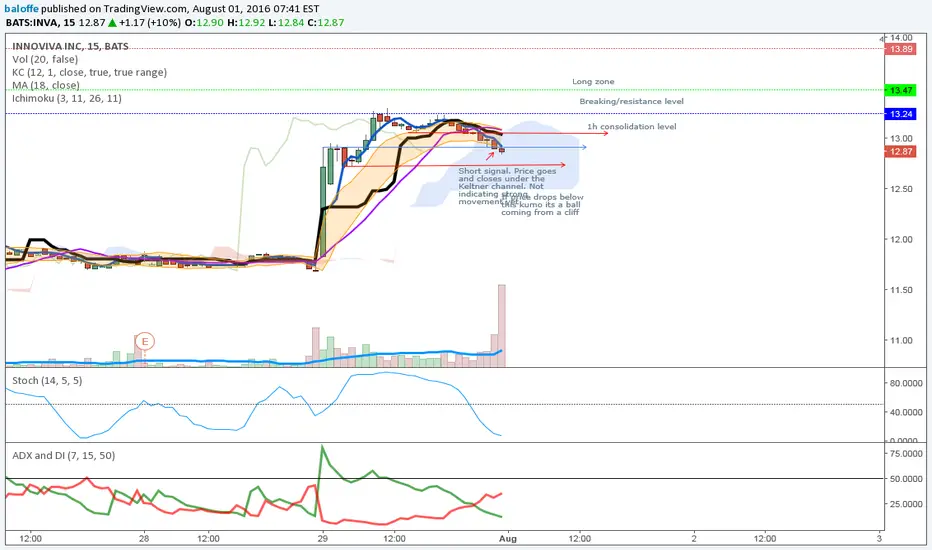932x550 pixels.
Task: Select the BATS:INVA, 15 symbol label
Action: [40, 23]
